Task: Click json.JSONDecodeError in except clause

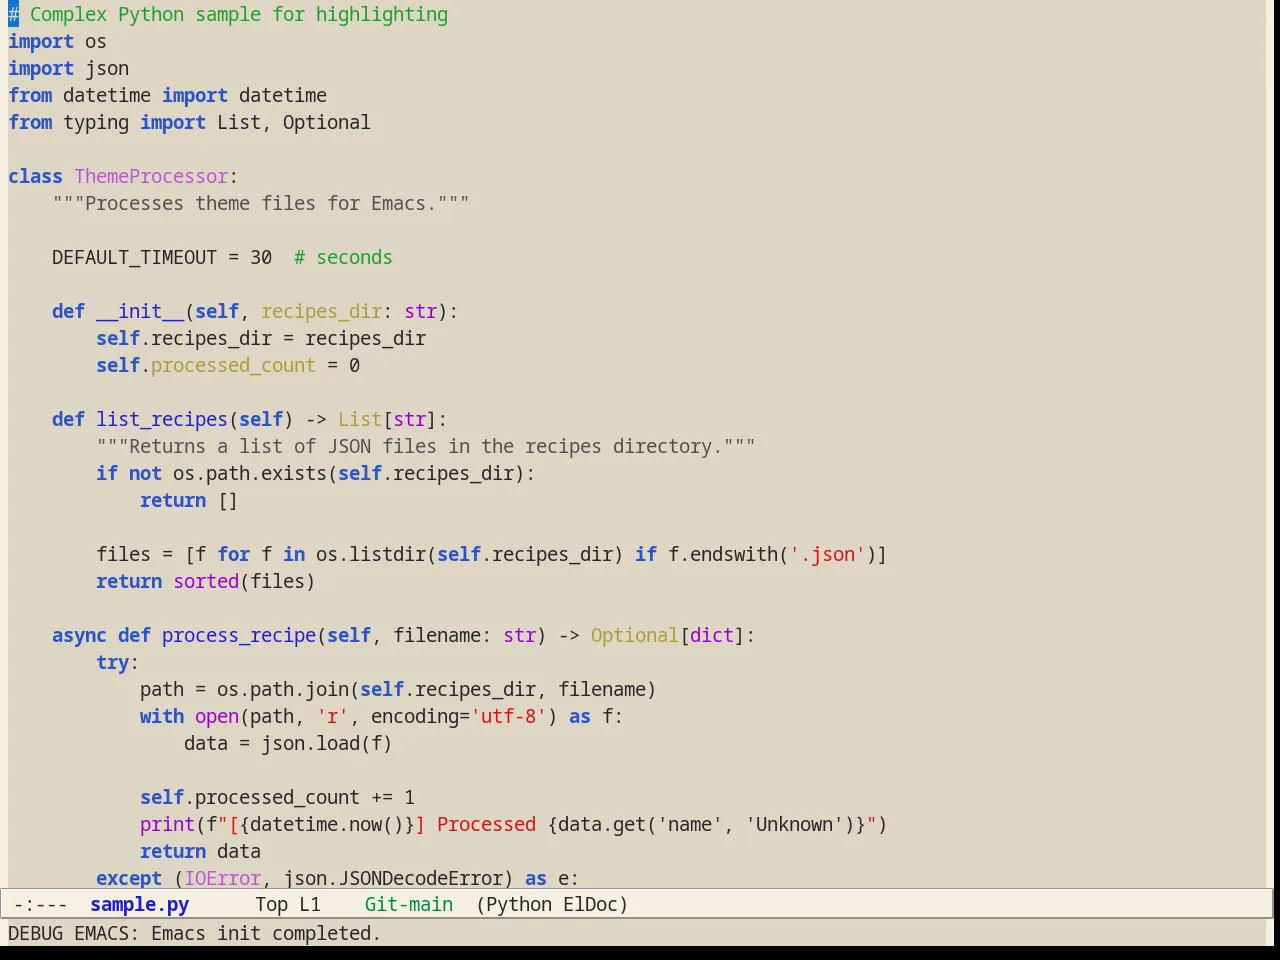Action: tap(393, 879)
